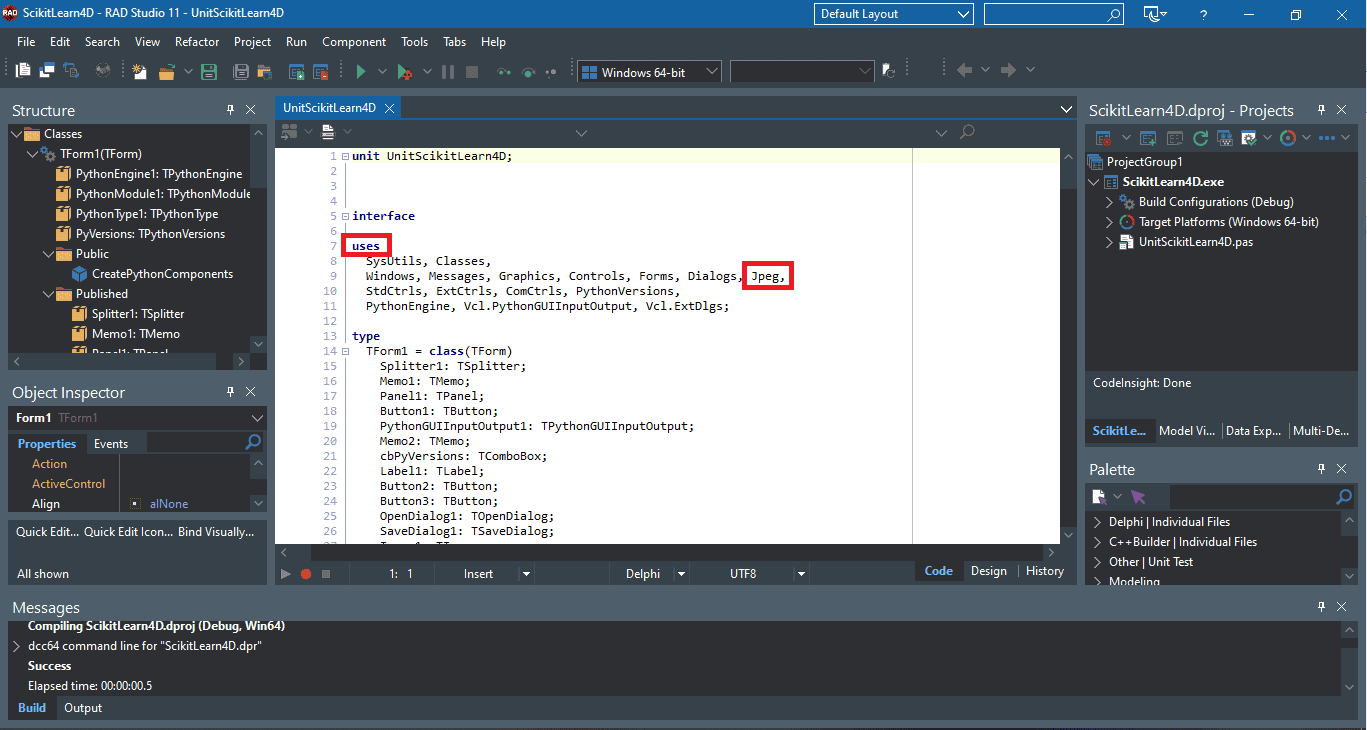This screenshot has width=1367, height=730.
Task: Switch to the Output tab in Messages
Action: 83,708
